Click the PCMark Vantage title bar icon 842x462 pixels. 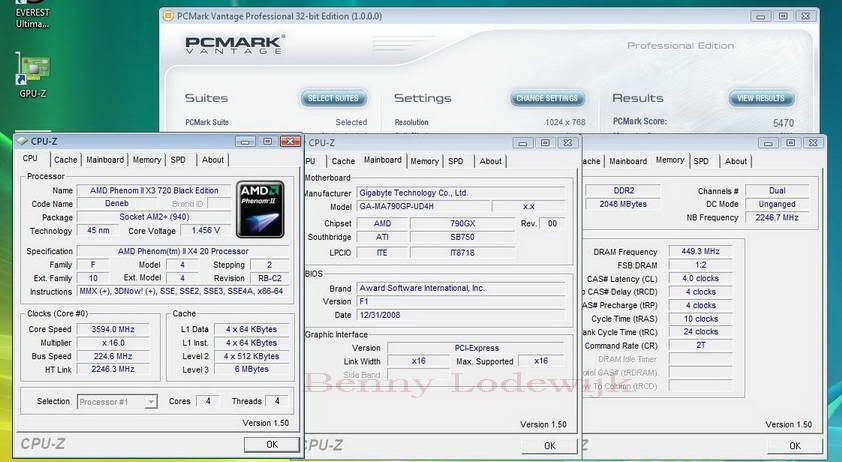(168, 16)
